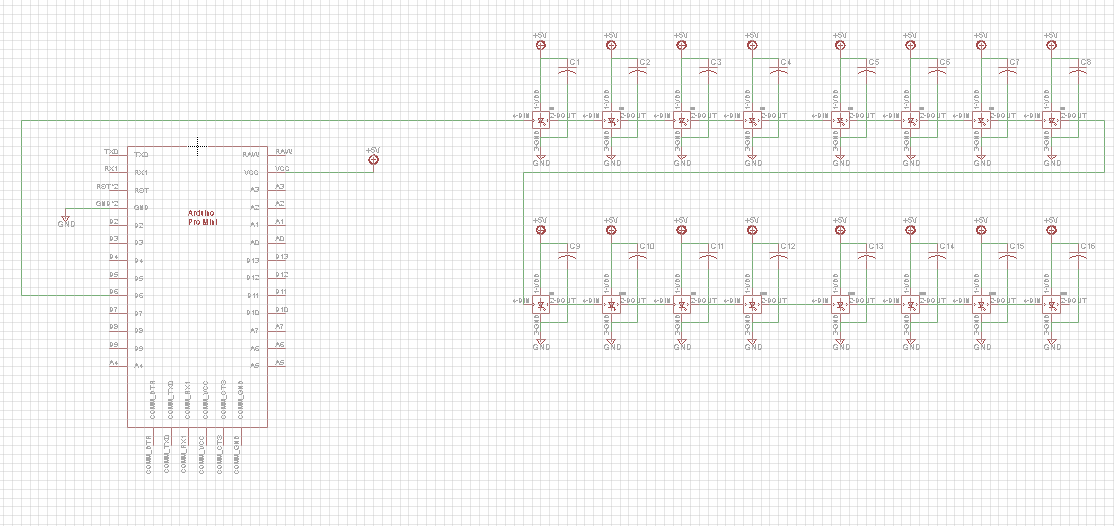Select the LED symbol beside capacitor C13
This screenshot has height=526, width=1114.
tap(840, 306)
